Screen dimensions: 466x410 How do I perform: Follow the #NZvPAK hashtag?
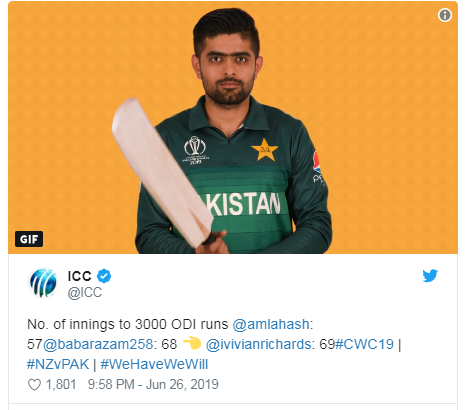58,364
